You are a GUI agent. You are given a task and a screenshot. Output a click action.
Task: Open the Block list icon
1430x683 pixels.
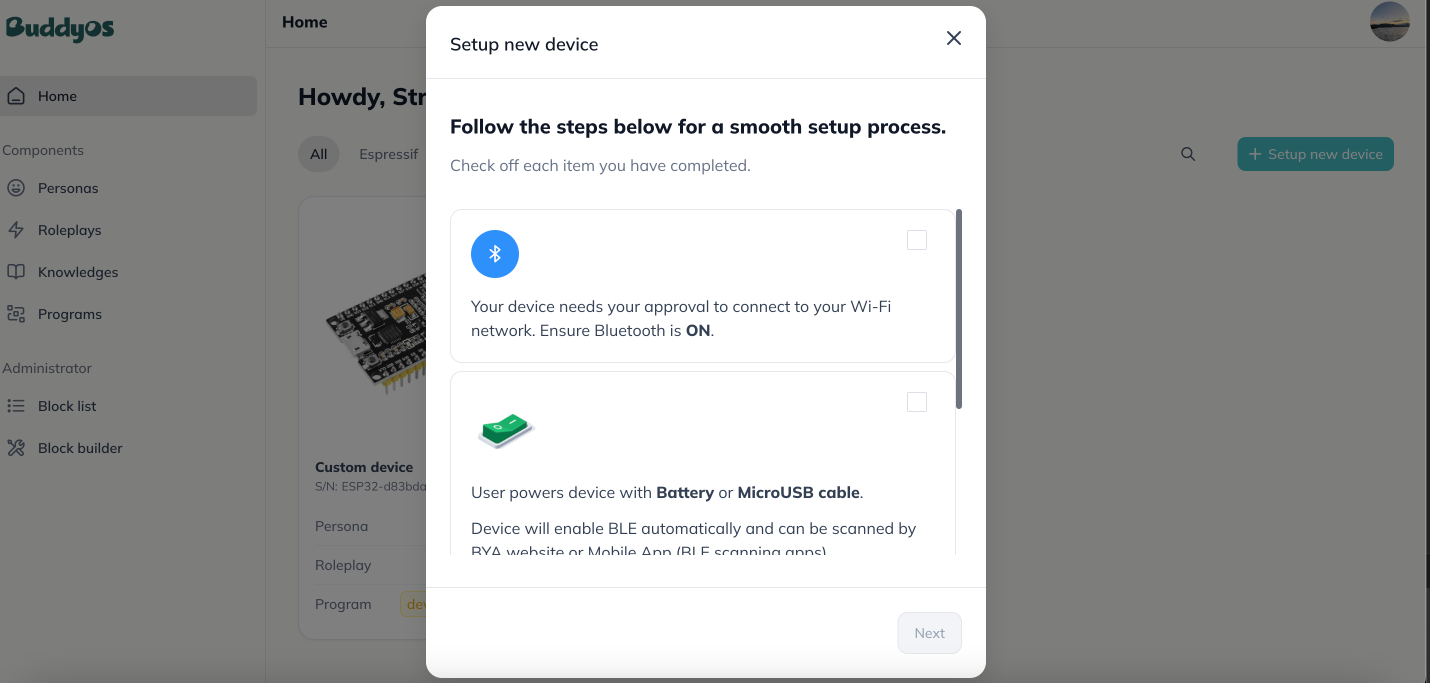(x=16, y=406)
